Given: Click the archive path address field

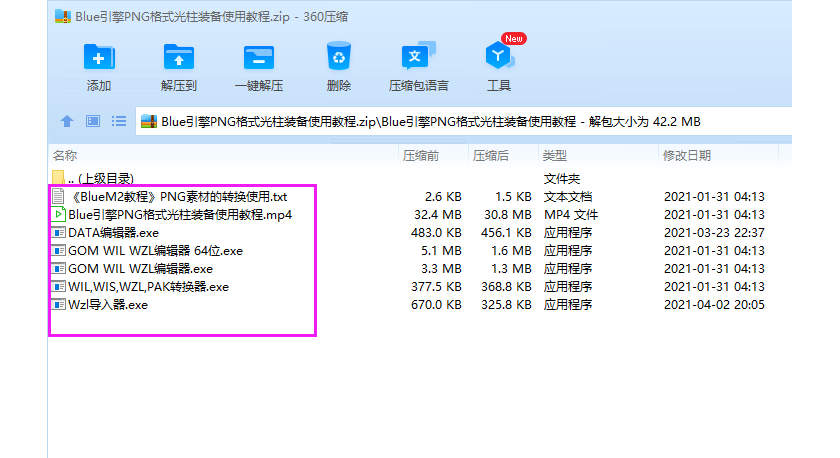Looking at the screenshot, I should click(x=464, y=122).
